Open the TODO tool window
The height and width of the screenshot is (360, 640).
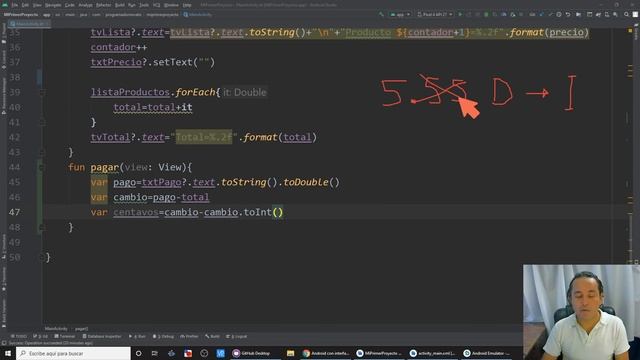click(19, 336)
